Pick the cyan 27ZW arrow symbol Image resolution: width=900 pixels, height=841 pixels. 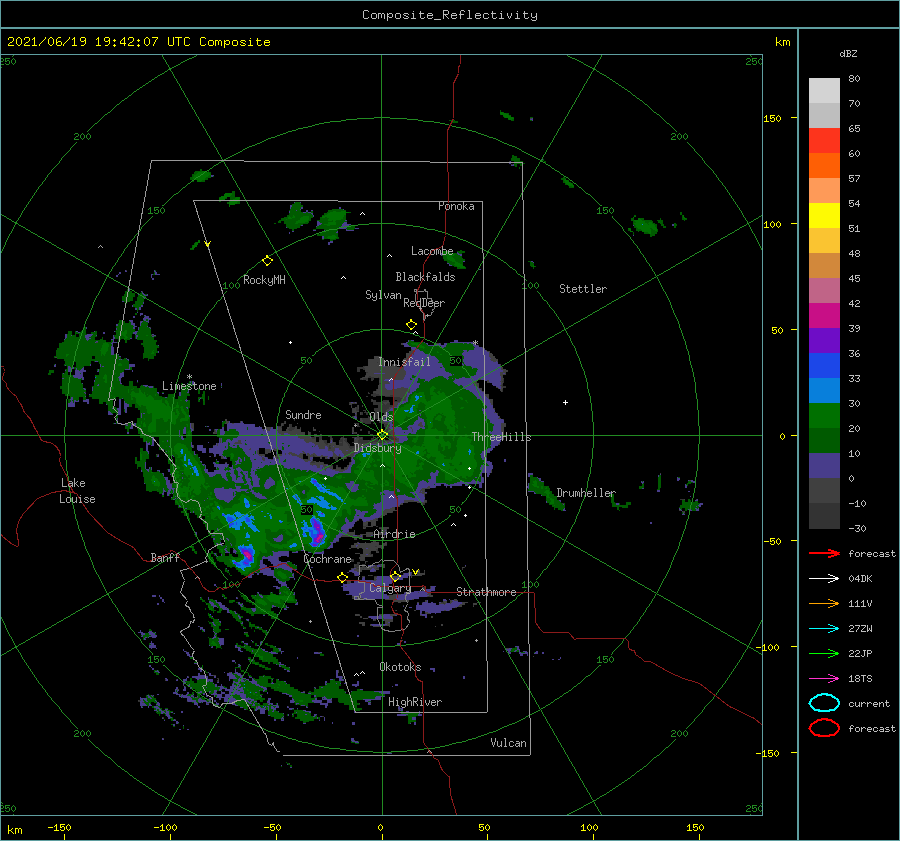(x=824, y=629)
